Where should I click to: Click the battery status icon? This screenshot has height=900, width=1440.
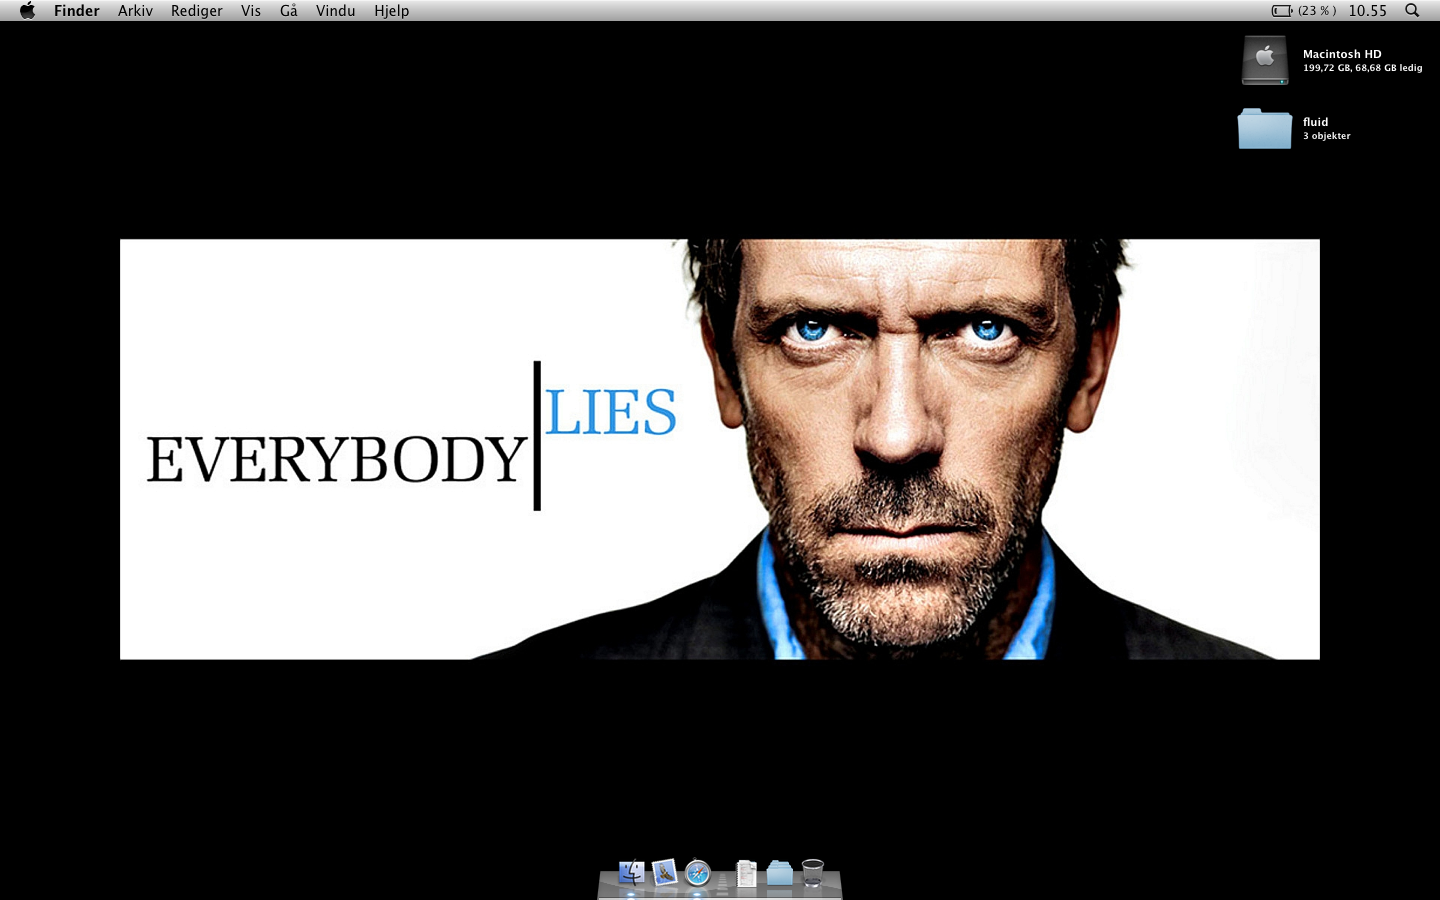click(x=1282, y=10)
